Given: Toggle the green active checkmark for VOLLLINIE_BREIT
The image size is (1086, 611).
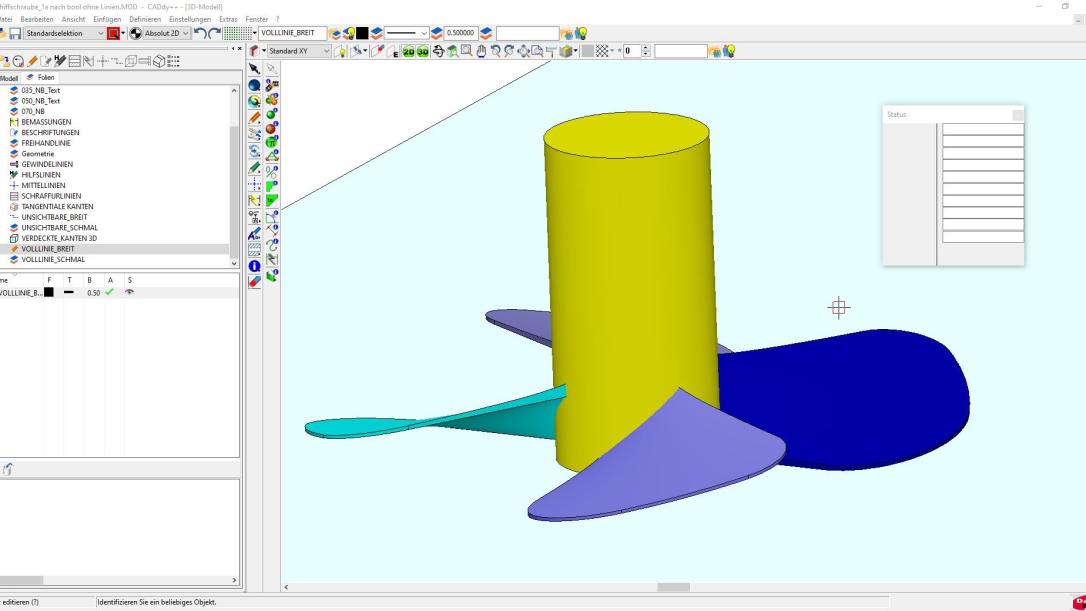Looking at the screenshot, I should tap(110, 292).
